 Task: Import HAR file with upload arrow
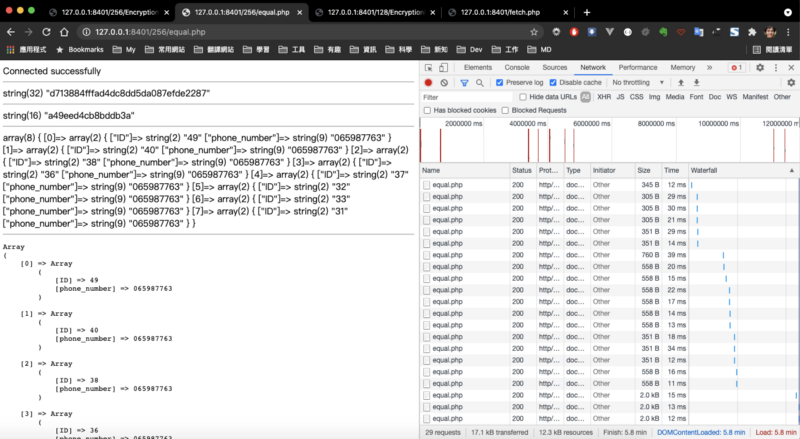(x=681, y=83)
